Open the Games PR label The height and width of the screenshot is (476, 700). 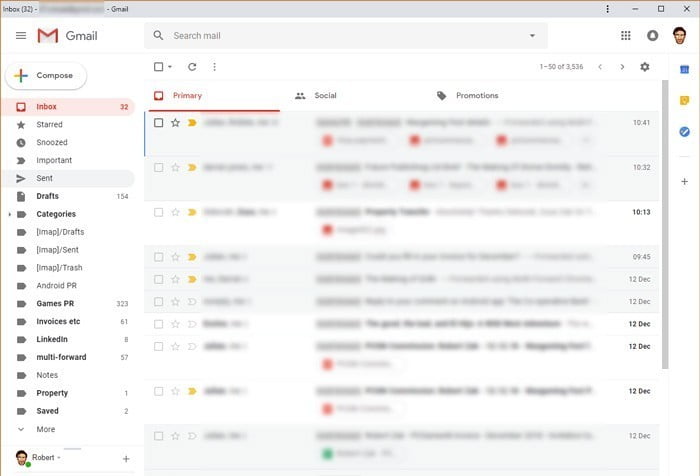68,304
